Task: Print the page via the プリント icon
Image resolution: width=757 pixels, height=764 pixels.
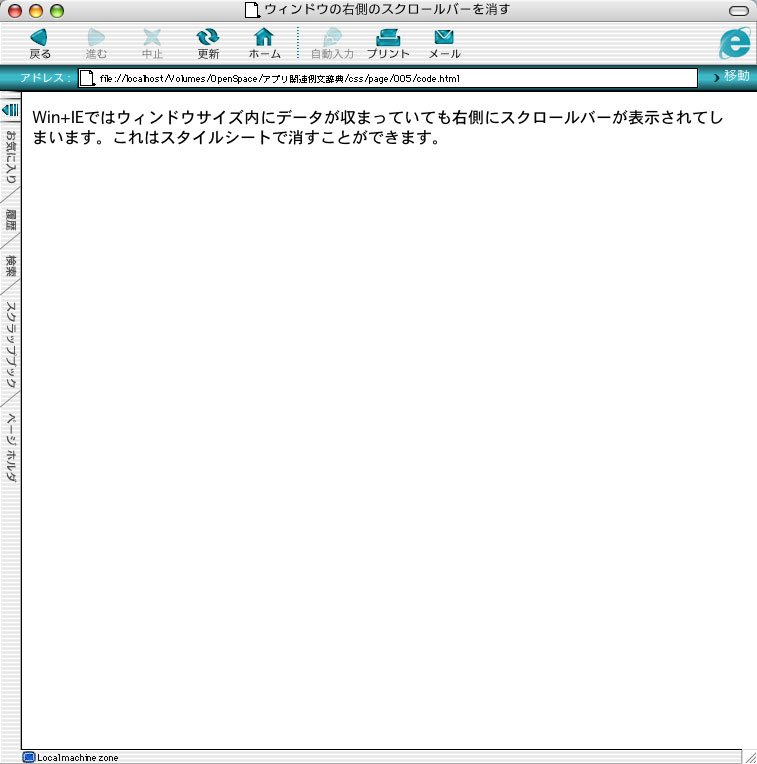Action: [x=388, y=37]
